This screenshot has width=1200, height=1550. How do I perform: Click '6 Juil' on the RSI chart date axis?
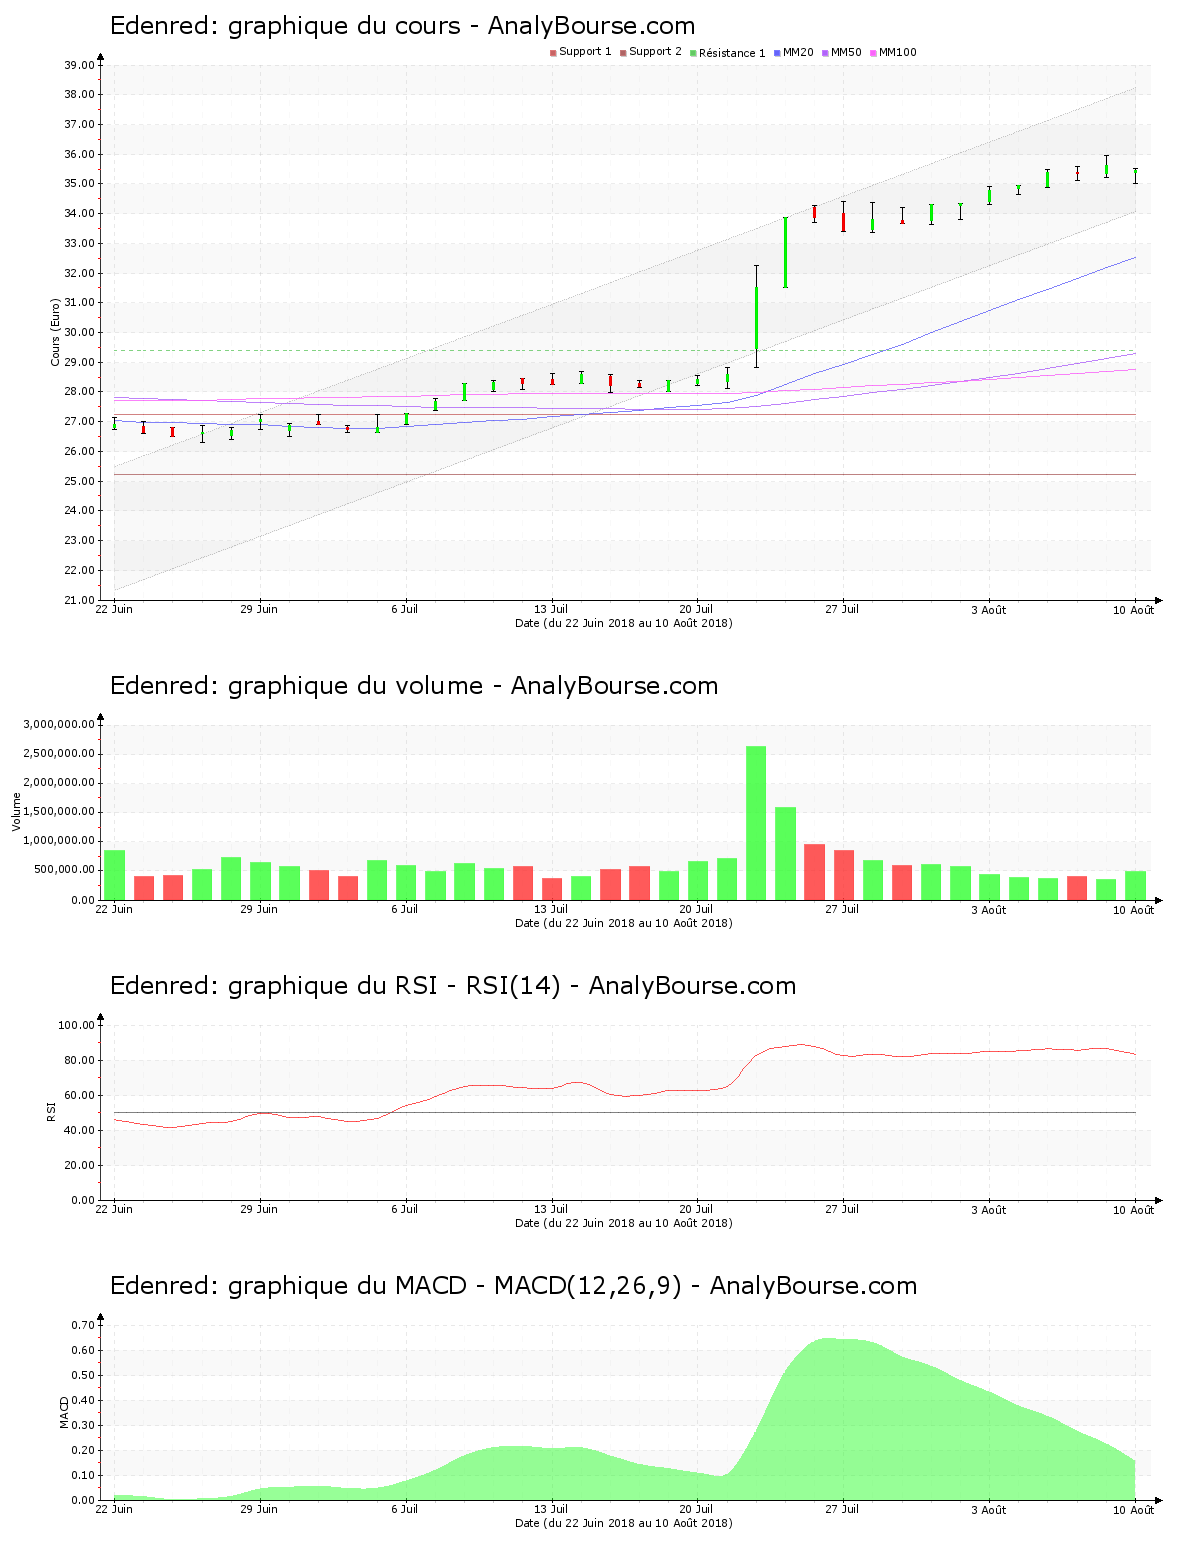[x=405, y=1209]
